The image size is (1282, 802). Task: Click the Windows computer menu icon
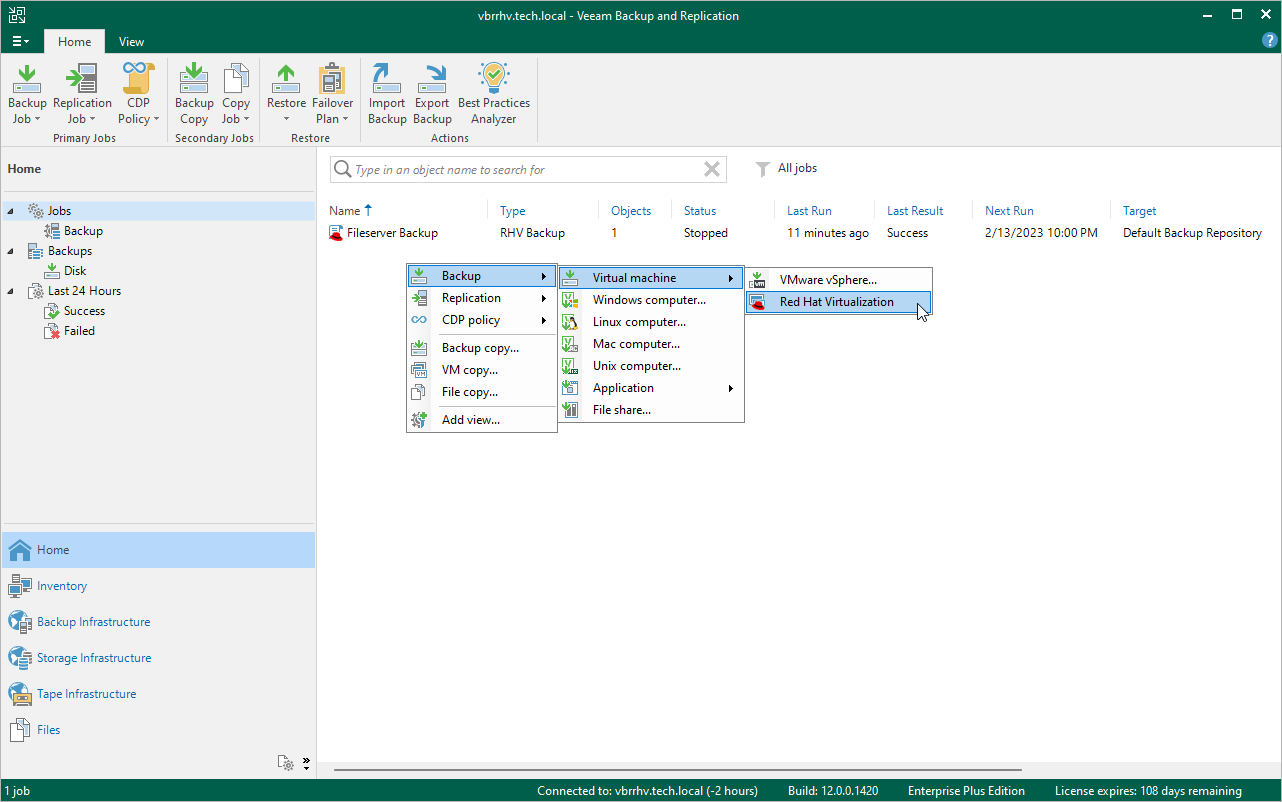571,300
